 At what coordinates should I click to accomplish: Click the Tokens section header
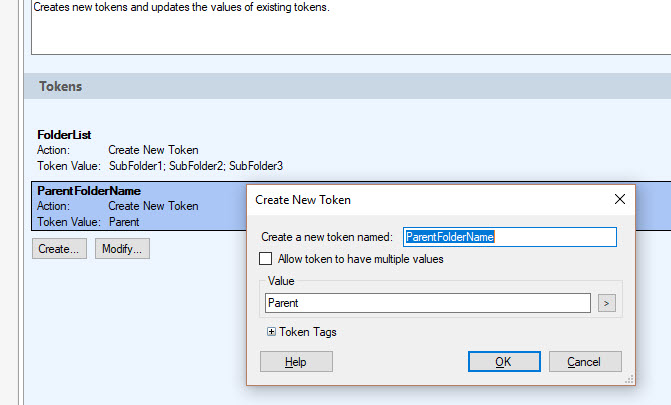[61, 87]
